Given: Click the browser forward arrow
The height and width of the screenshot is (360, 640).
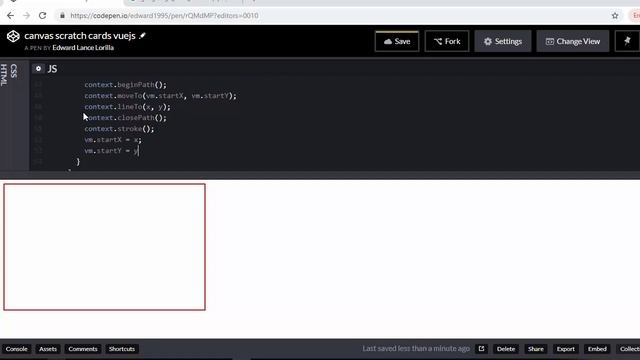Looking at the screenshot, I should (27, 16).
